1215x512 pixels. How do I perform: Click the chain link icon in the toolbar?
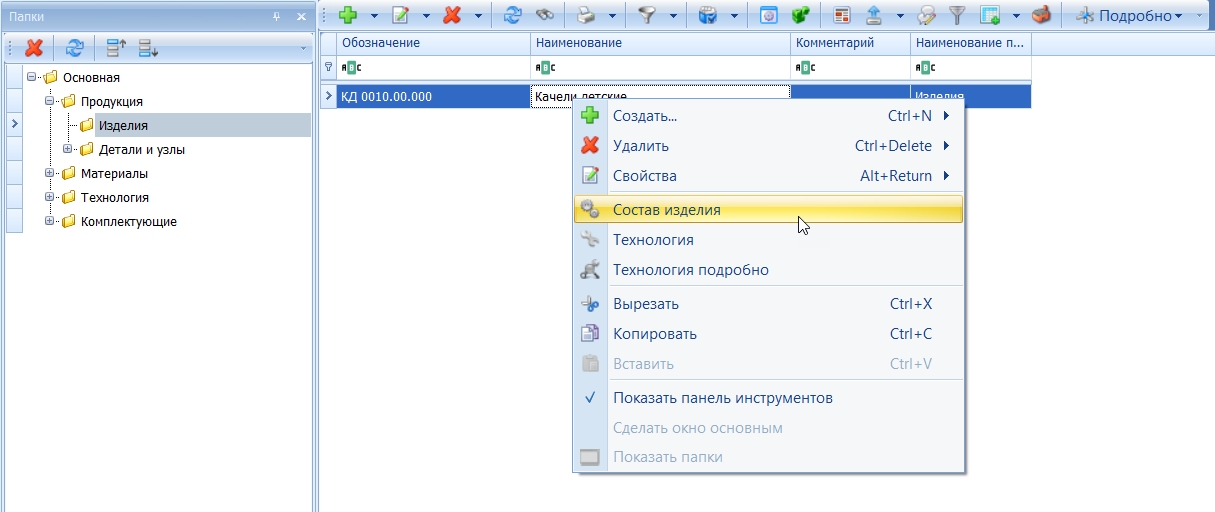pos(544,16)
